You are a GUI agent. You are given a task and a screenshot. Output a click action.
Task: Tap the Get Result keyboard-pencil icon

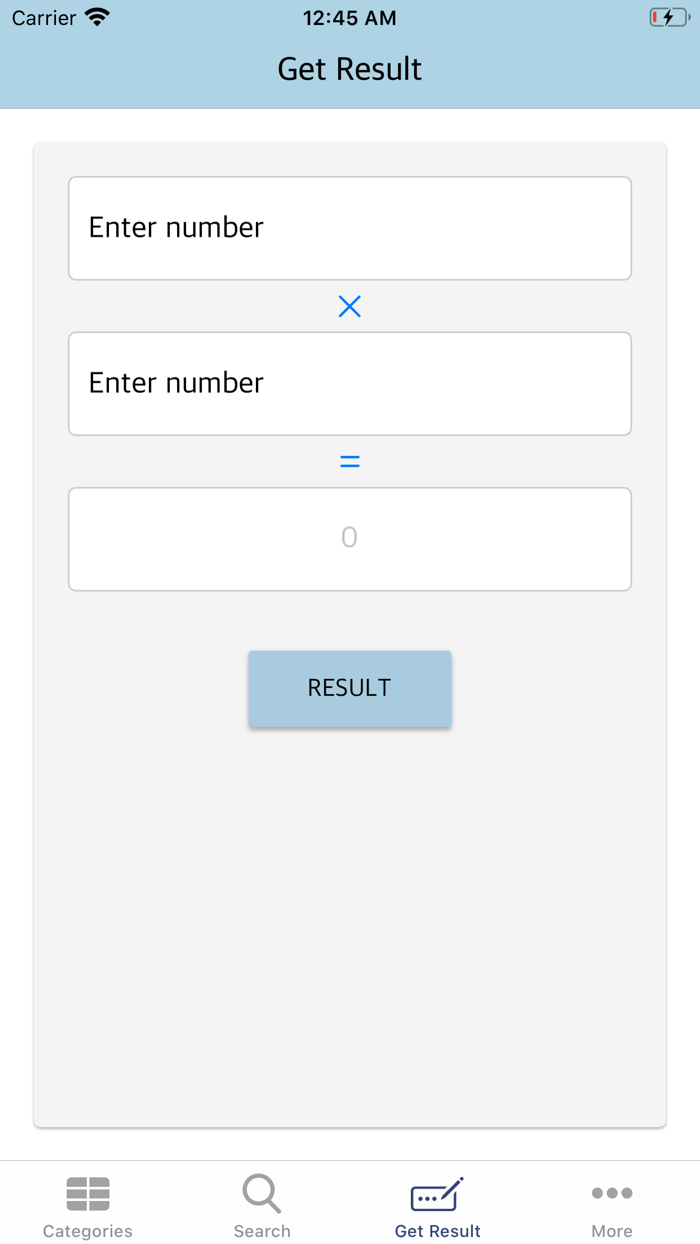[437, 1194]
